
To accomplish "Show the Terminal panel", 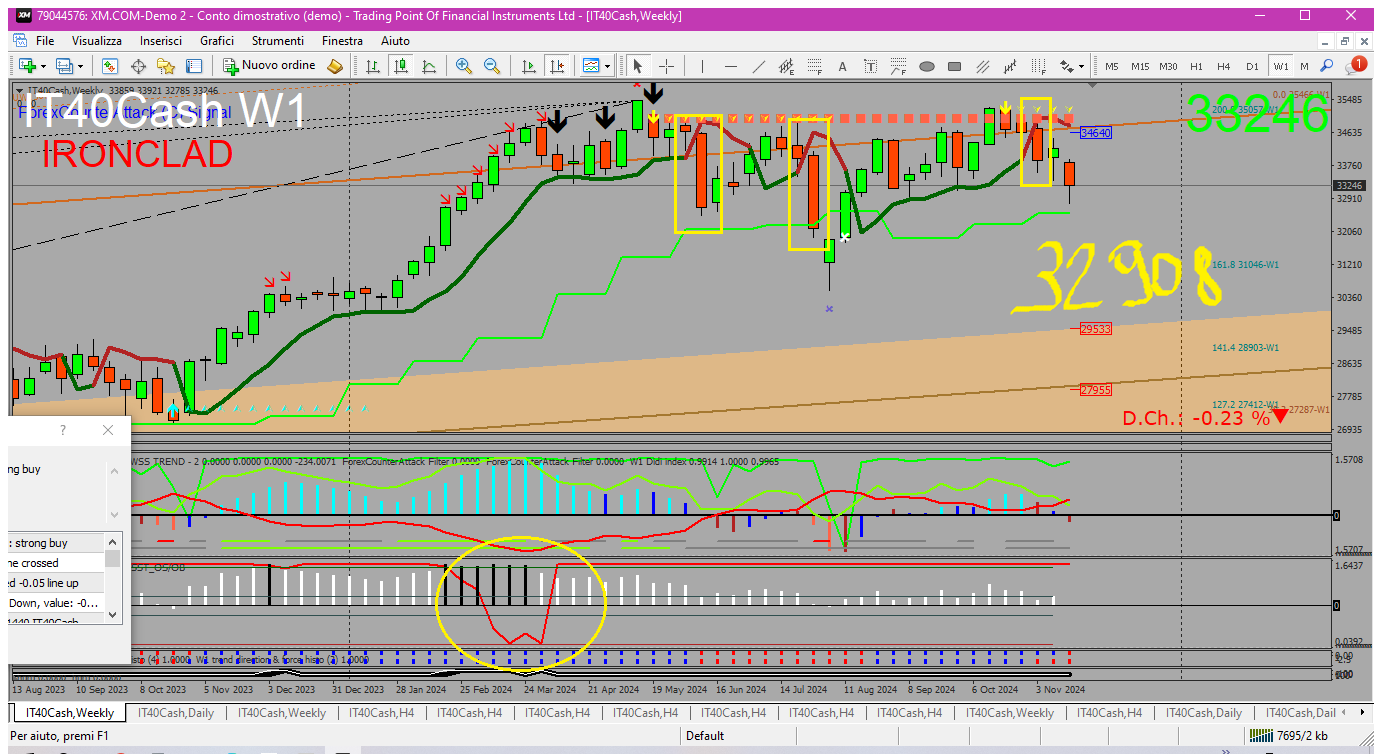I will tap(194, 66).
